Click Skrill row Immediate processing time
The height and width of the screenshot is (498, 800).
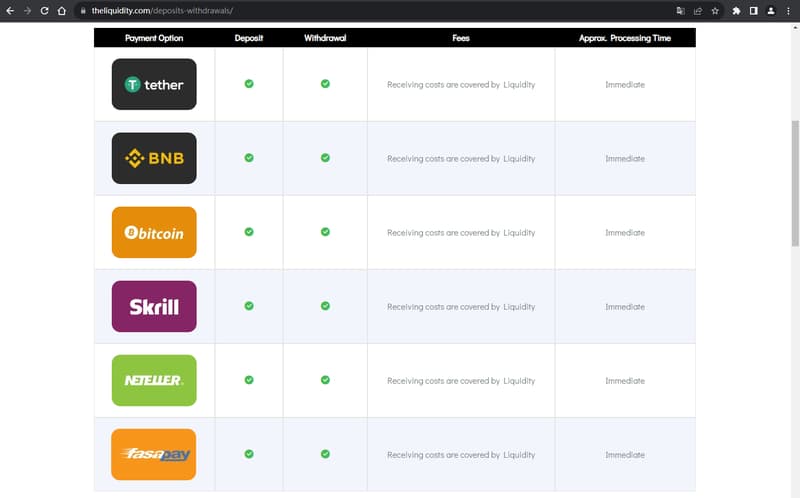pyautogui.click(x=625, y=307)
